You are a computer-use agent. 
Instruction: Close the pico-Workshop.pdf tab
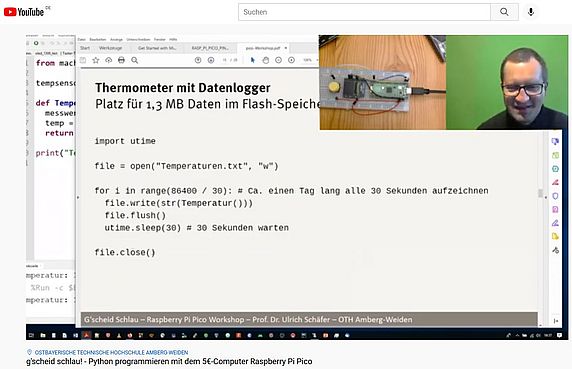click(286, 48)
